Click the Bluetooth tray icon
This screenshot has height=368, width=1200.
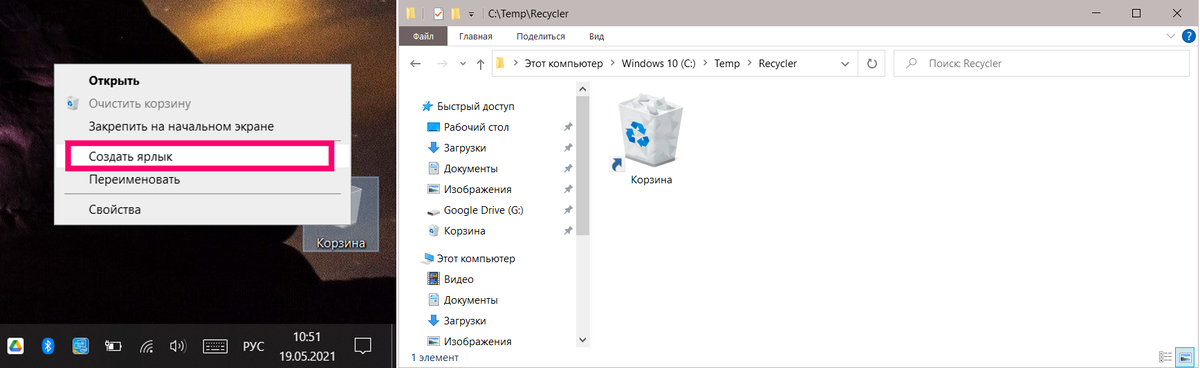[47, 346]
